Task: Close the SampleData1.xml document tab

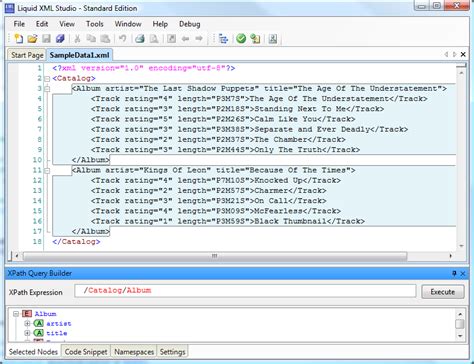Action: (463, 54)
